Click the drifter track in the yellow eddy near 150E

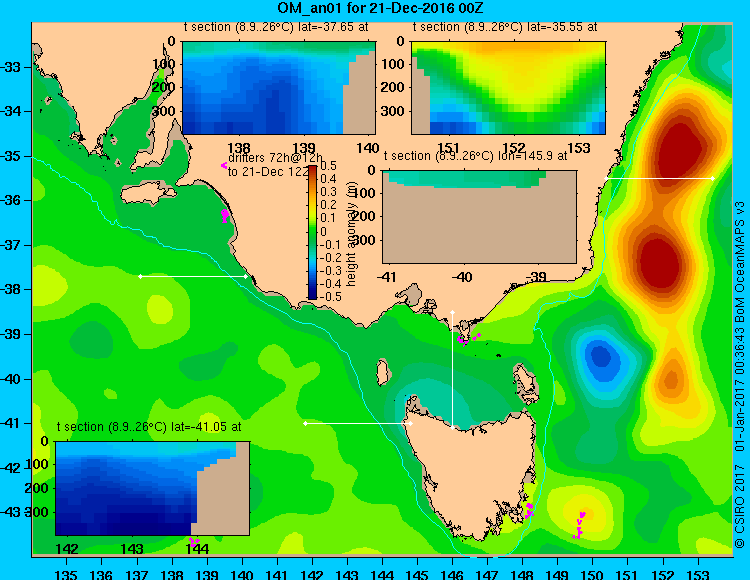pos(580,525)
